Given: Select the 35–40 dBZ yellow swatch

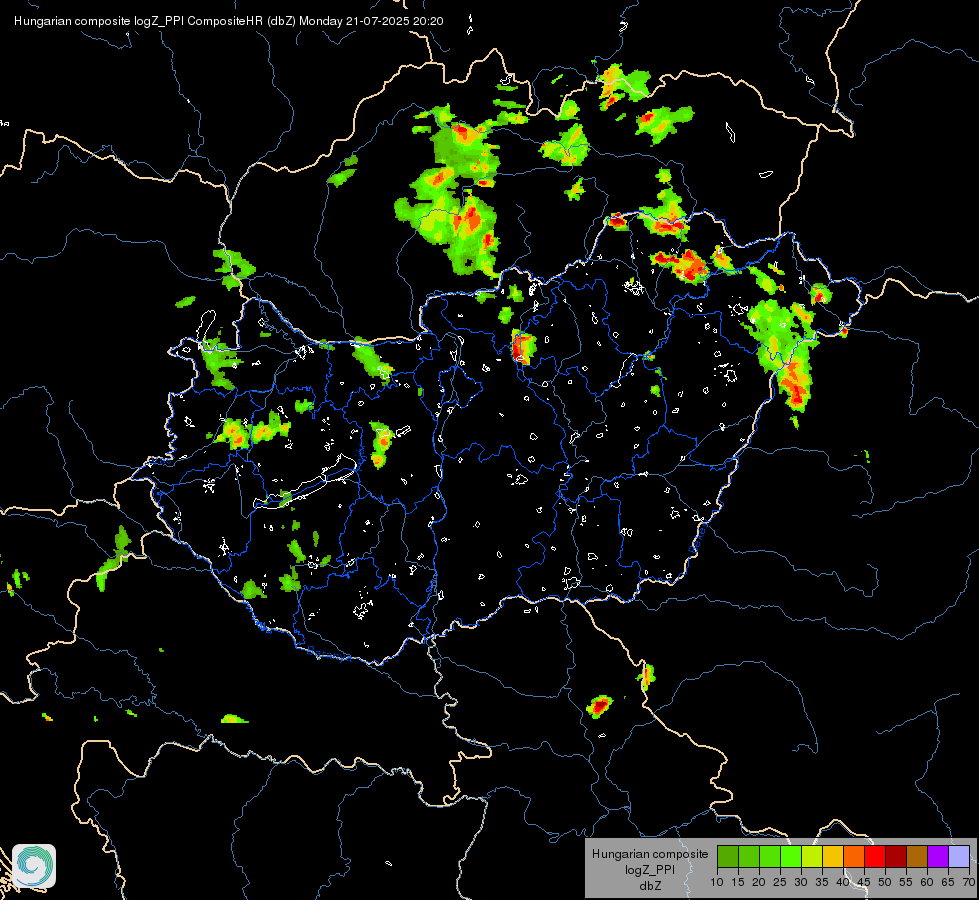Looking at the screenshot, I should pos(833,856).
